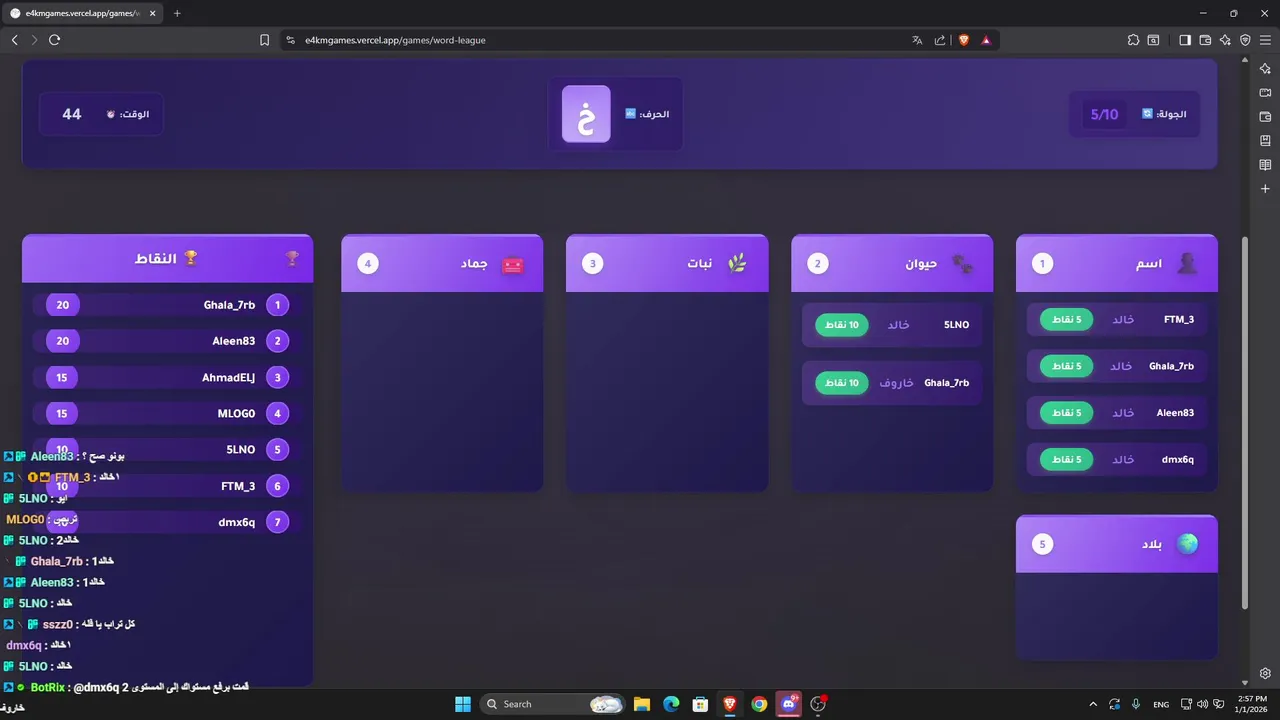Bookmark this page with the bookmark icon
The width and height of the screenshot is (1280, 720).
(x=264, y=40)
